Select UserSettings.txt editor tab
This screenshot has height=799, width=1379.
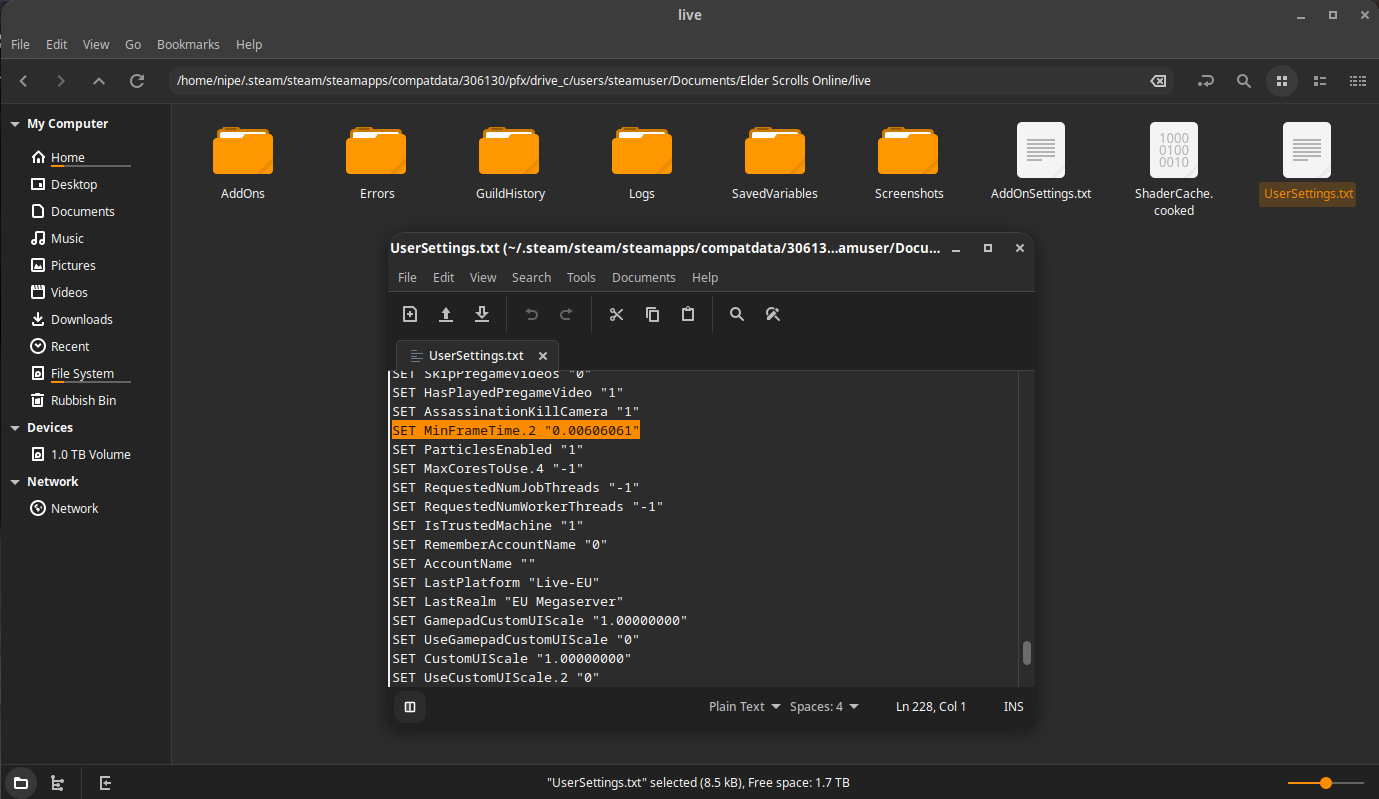click(477, 355)
